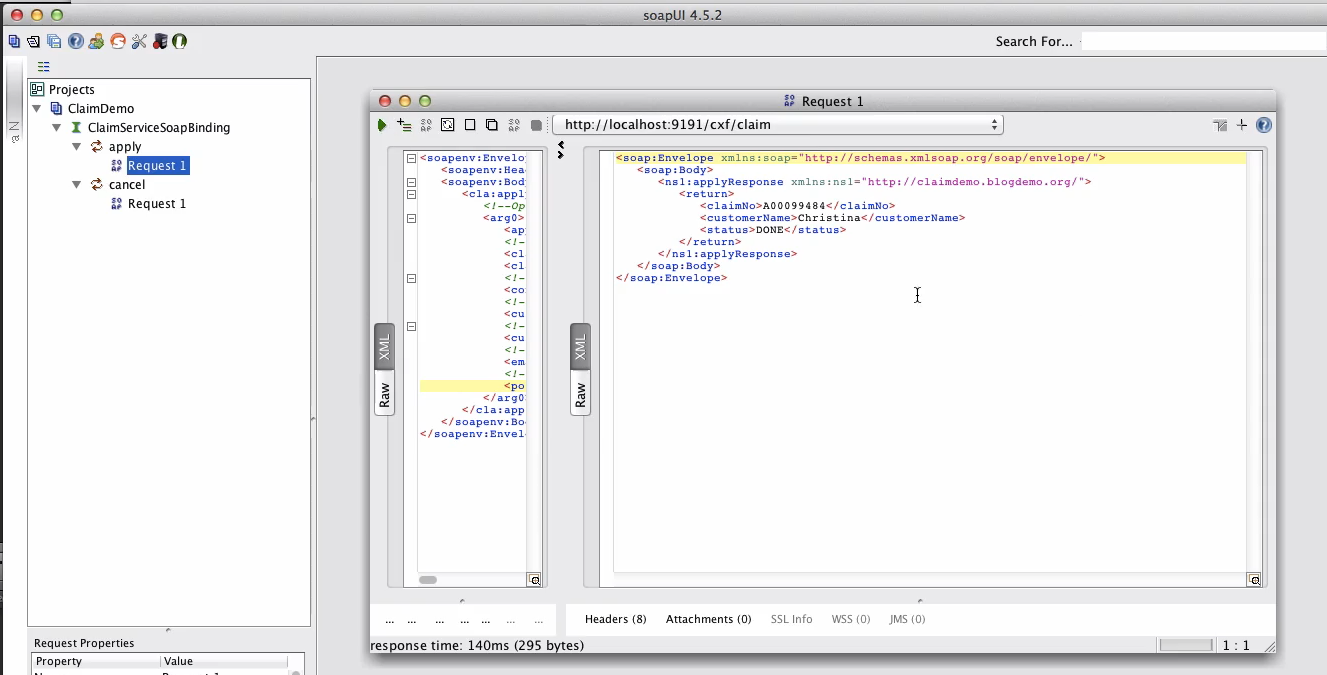Click the Search For input field
The height and width of the screenshot is (675, 1327).
tap(1204, 41)
